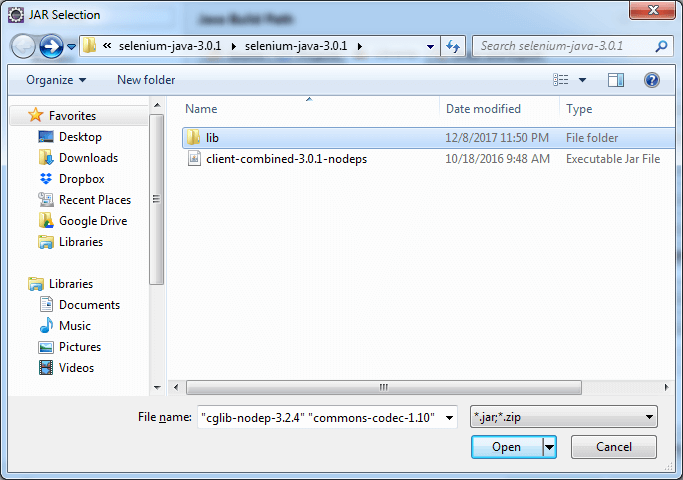This screenshot has height=480, width=683.
Task: Toggle the preview pane icon
Action: pos(616,80)
